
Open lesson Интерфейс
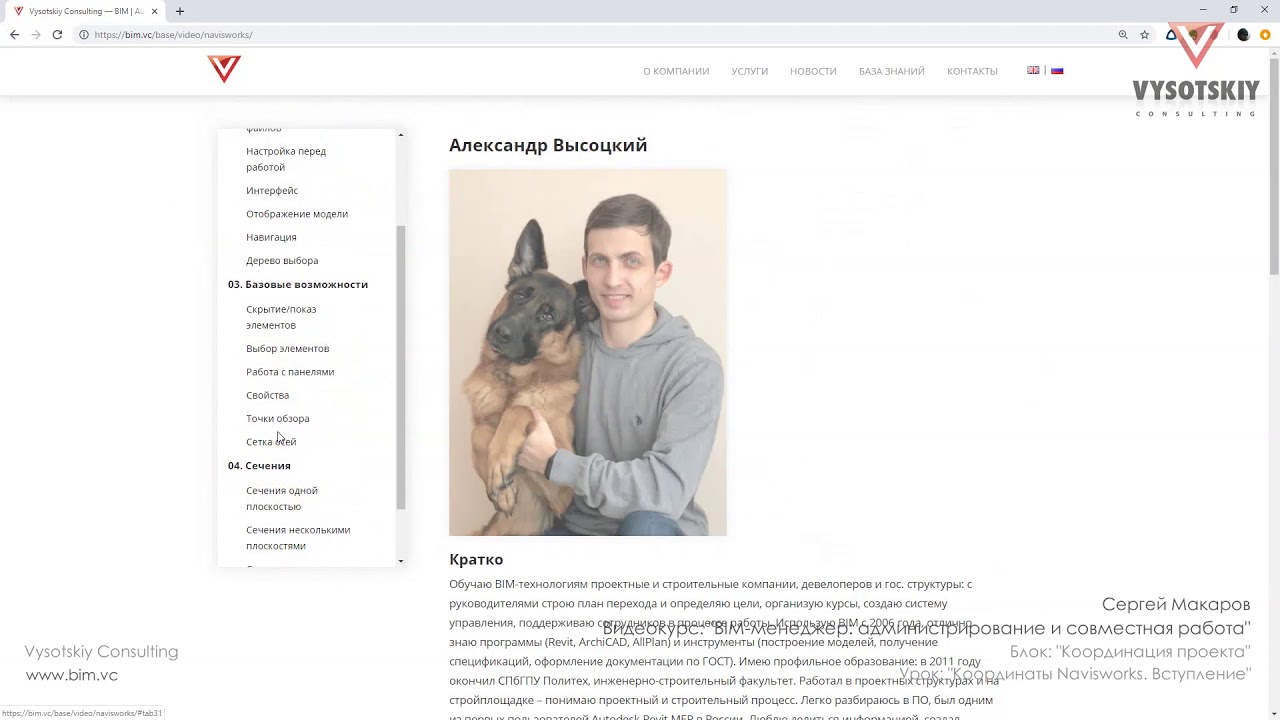click(x=272, y=190)
